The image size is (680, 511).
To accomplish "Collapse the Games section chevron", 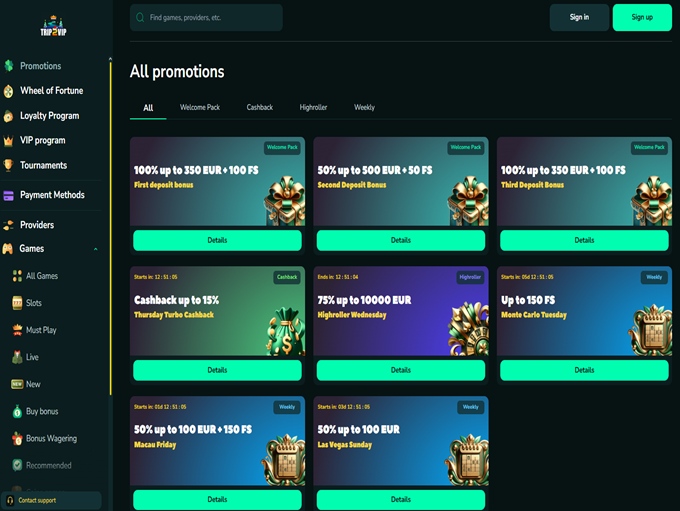I will 95,249.
